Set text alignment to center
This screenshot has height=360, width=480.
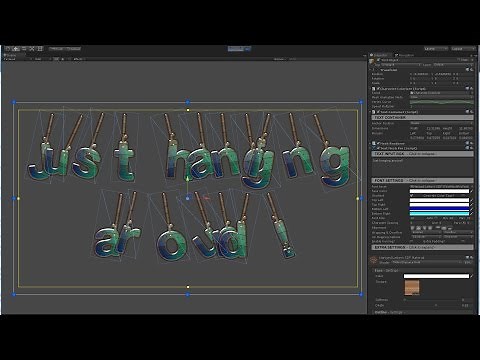click(418, 228)
